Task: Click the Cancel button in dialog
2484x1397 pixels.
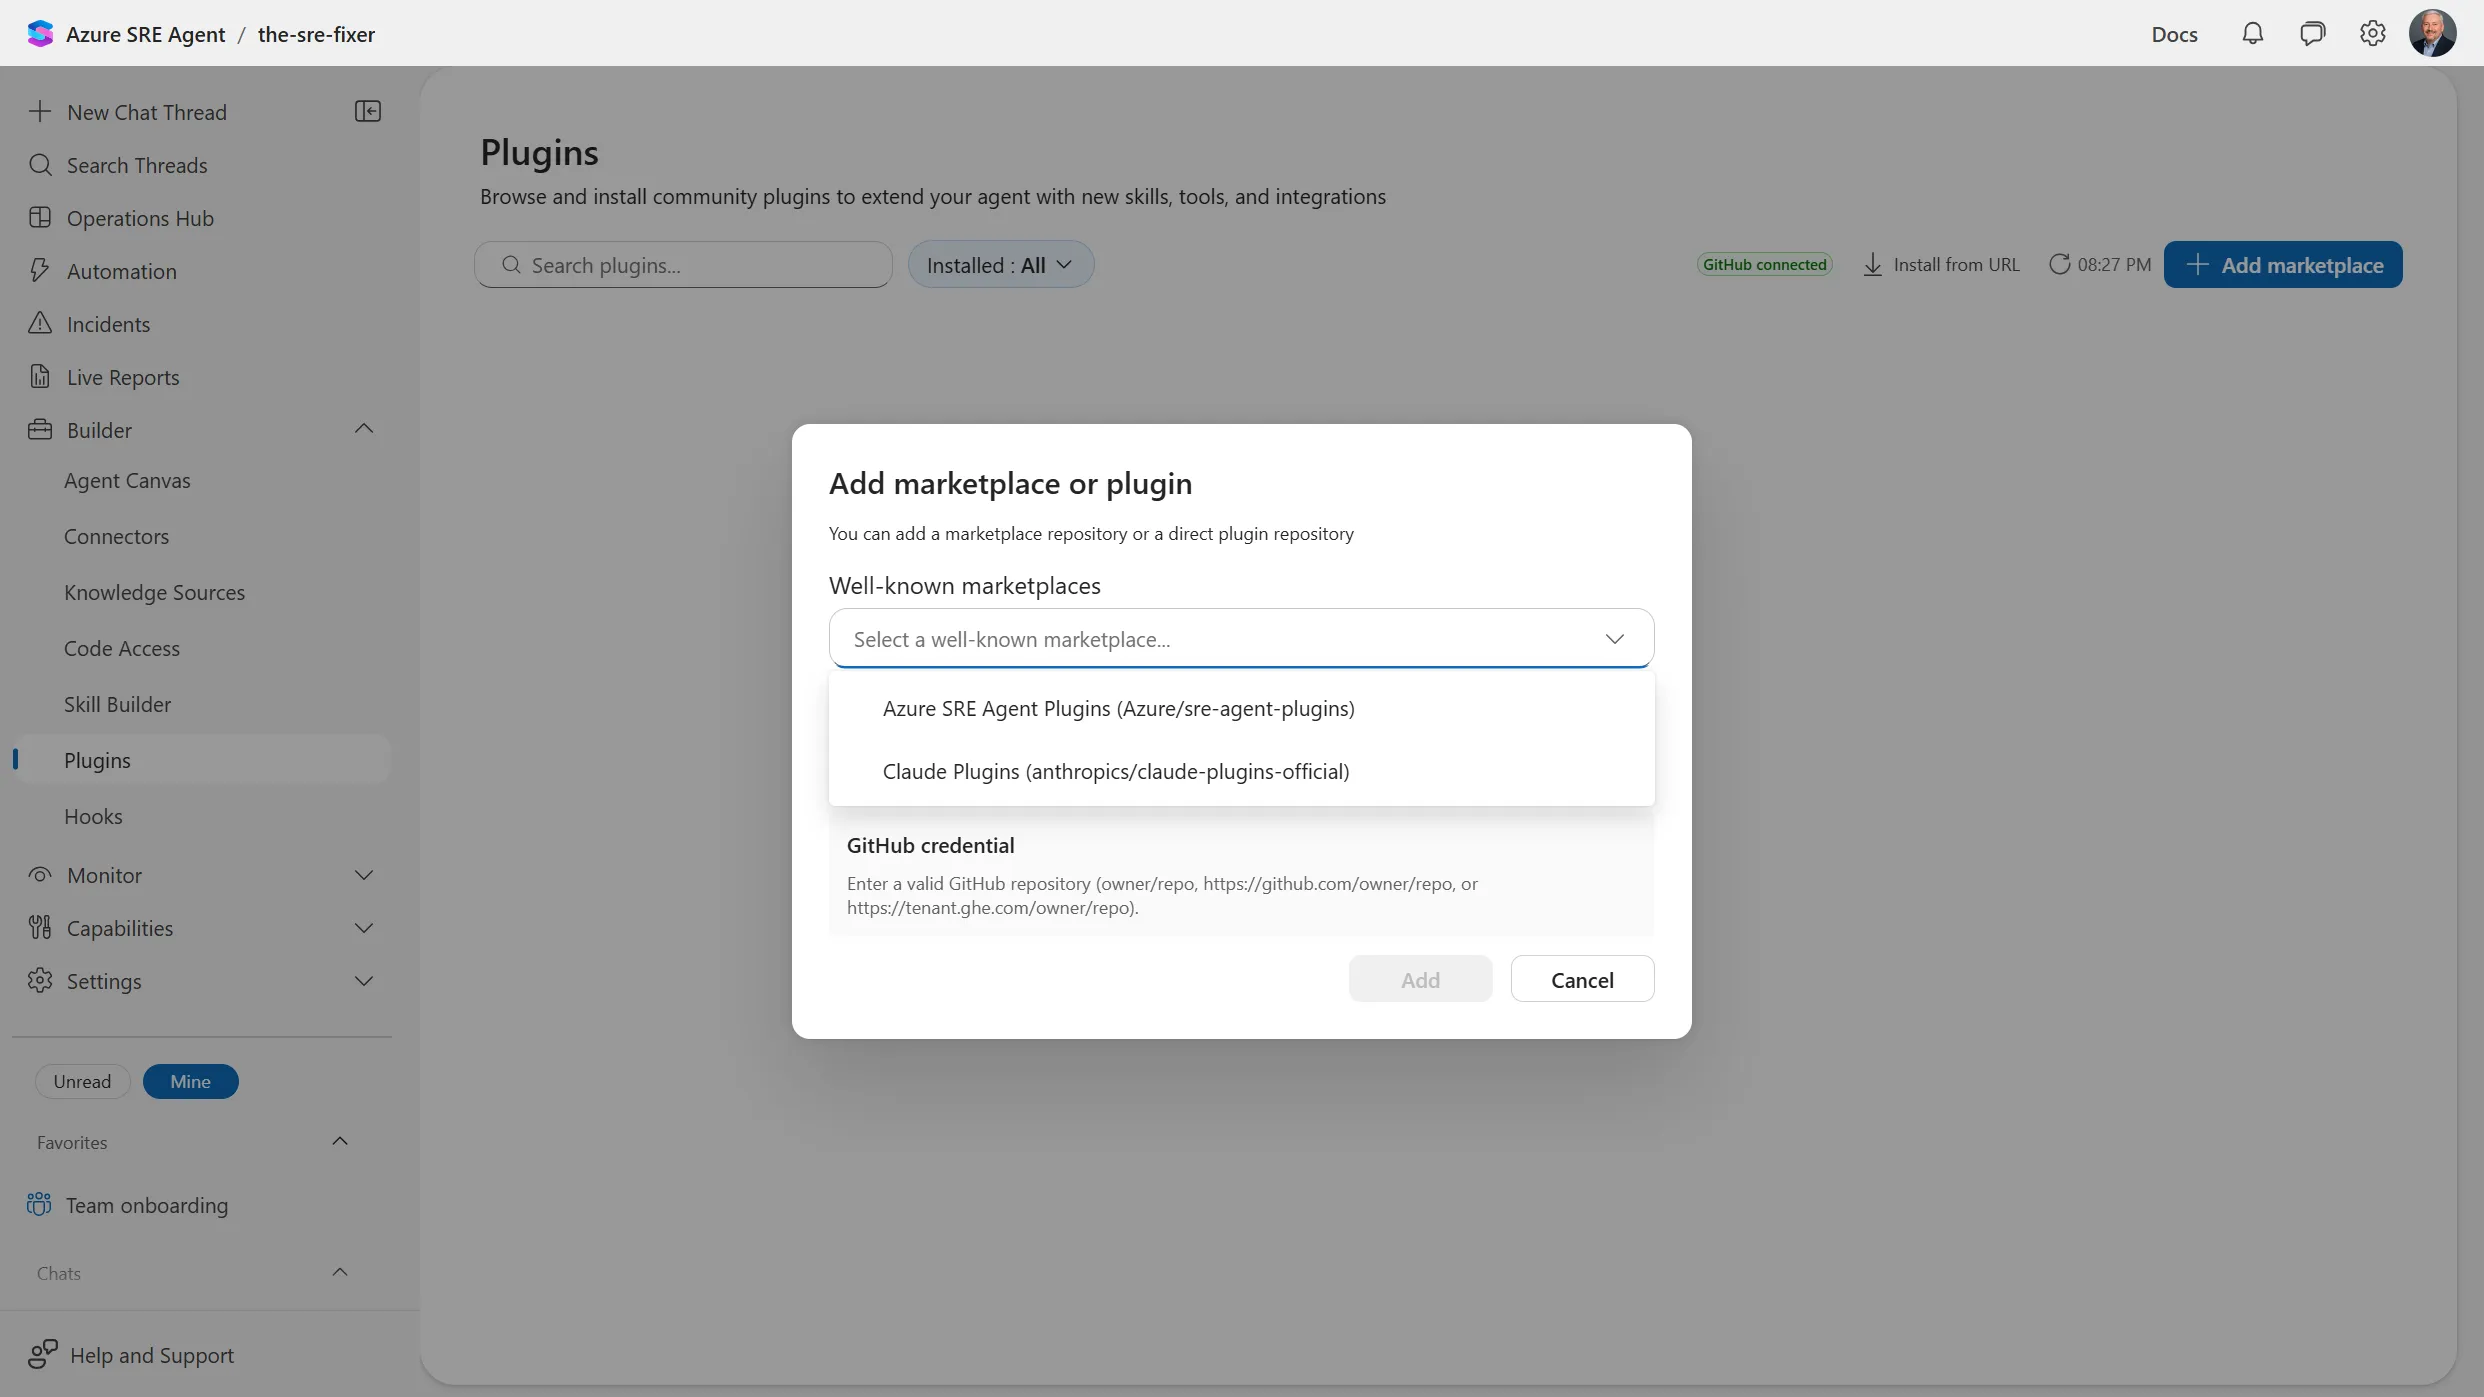Action: tap(1582, 979)
